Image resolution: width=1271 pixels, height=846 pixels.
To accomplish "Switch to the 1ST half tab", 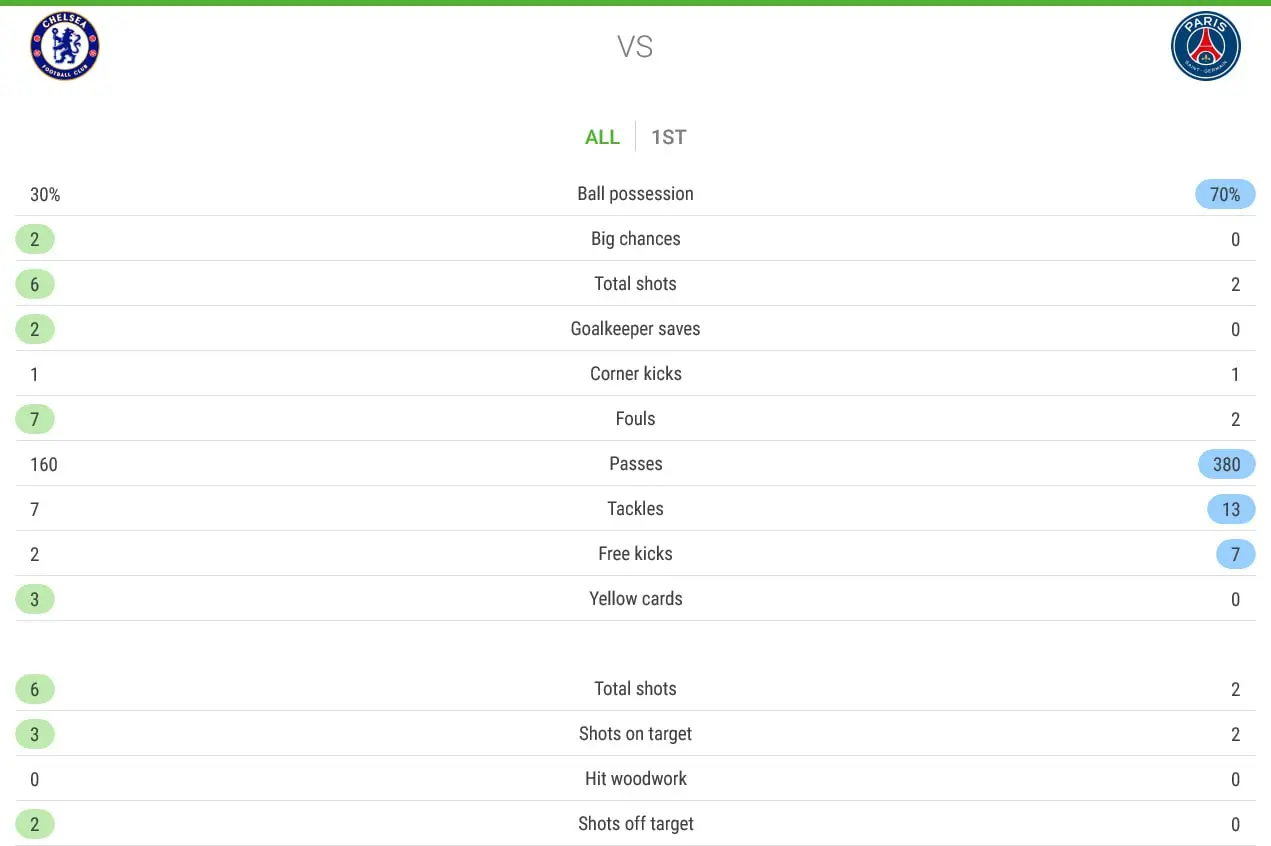I will [668, 137].
